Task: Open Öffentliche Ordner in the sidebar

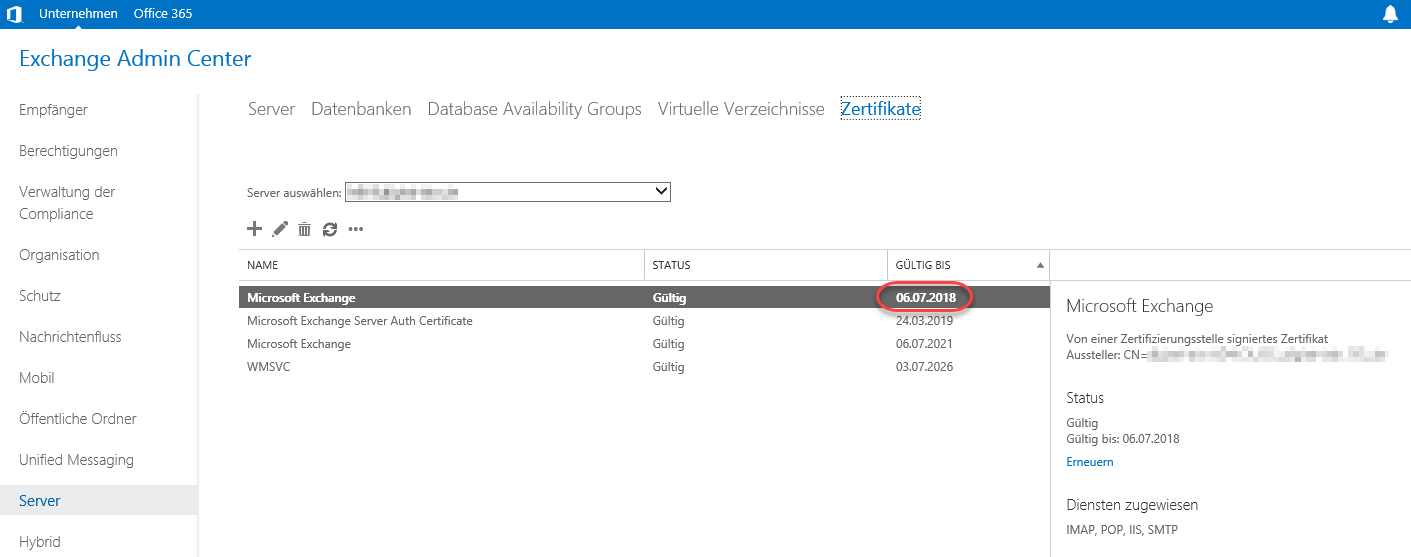Action: 78,419
